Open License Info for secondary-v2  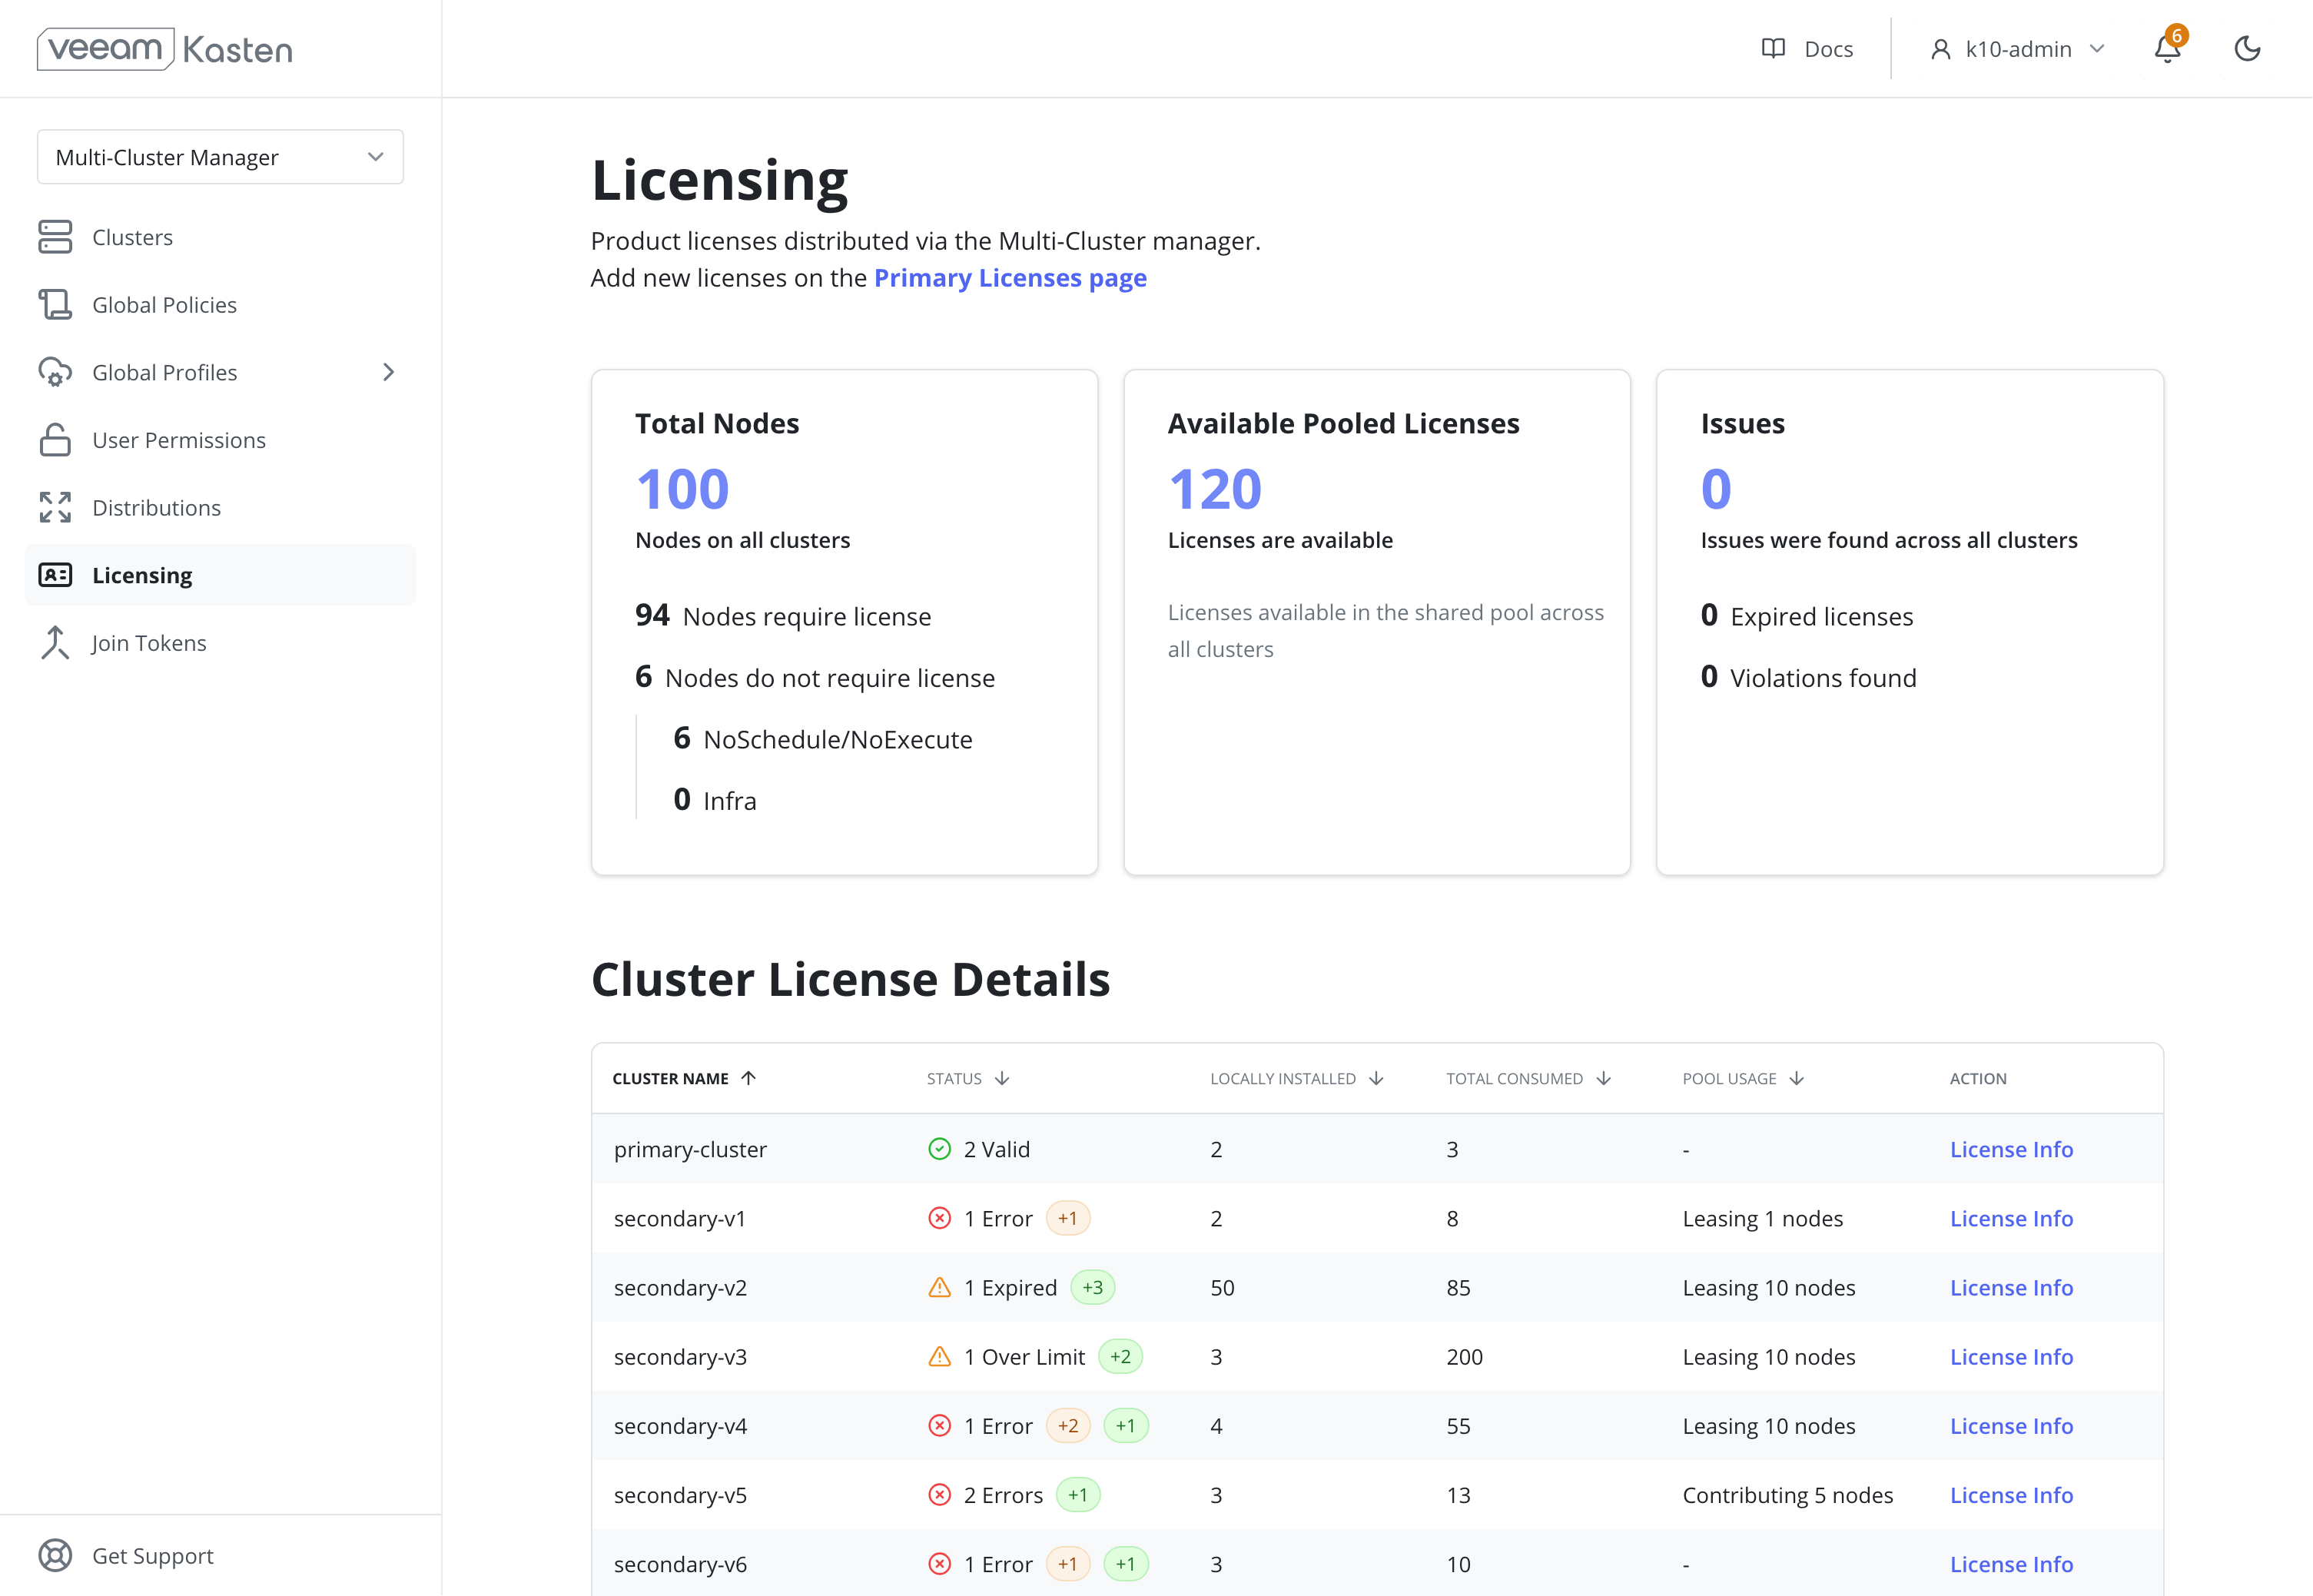click(x=2011, y=1288)
